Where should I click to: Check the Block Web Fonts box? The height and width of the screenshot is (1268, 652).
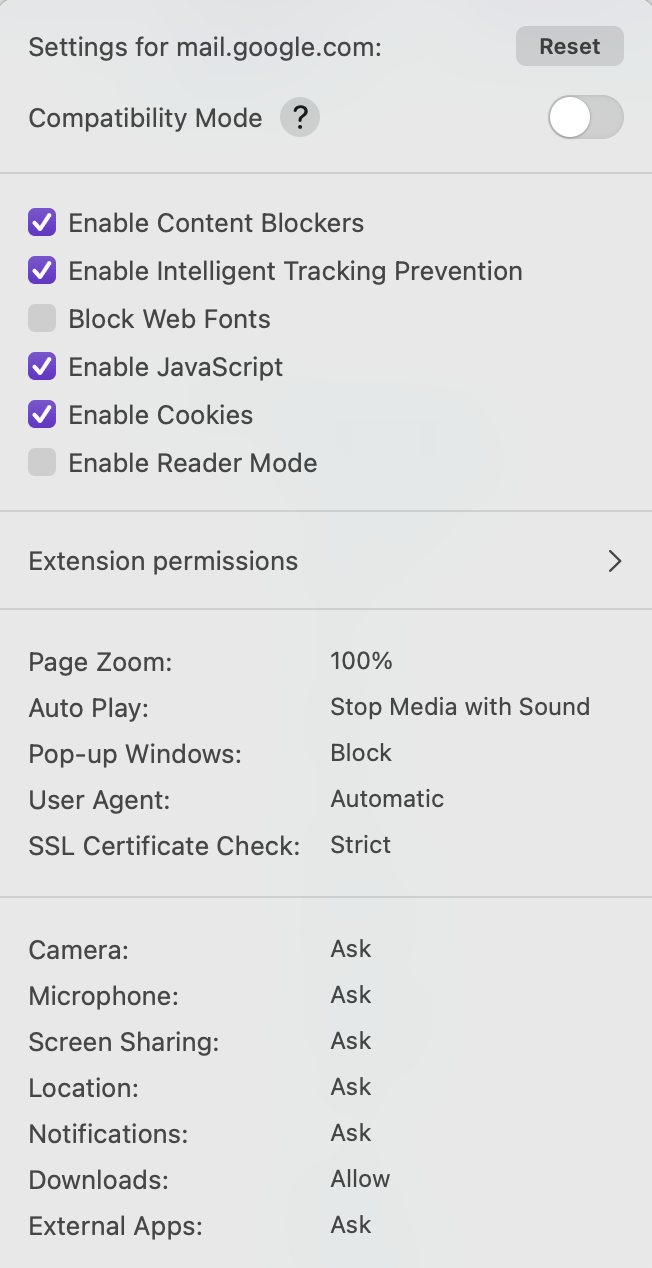pos(42,319)
